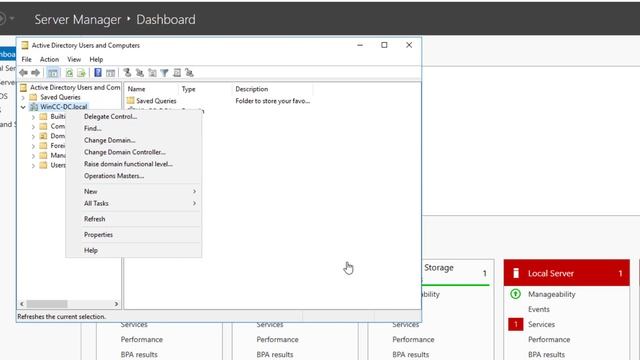
Task: Choose Change Domain Controller... option
Action: (x=133, y=152)
